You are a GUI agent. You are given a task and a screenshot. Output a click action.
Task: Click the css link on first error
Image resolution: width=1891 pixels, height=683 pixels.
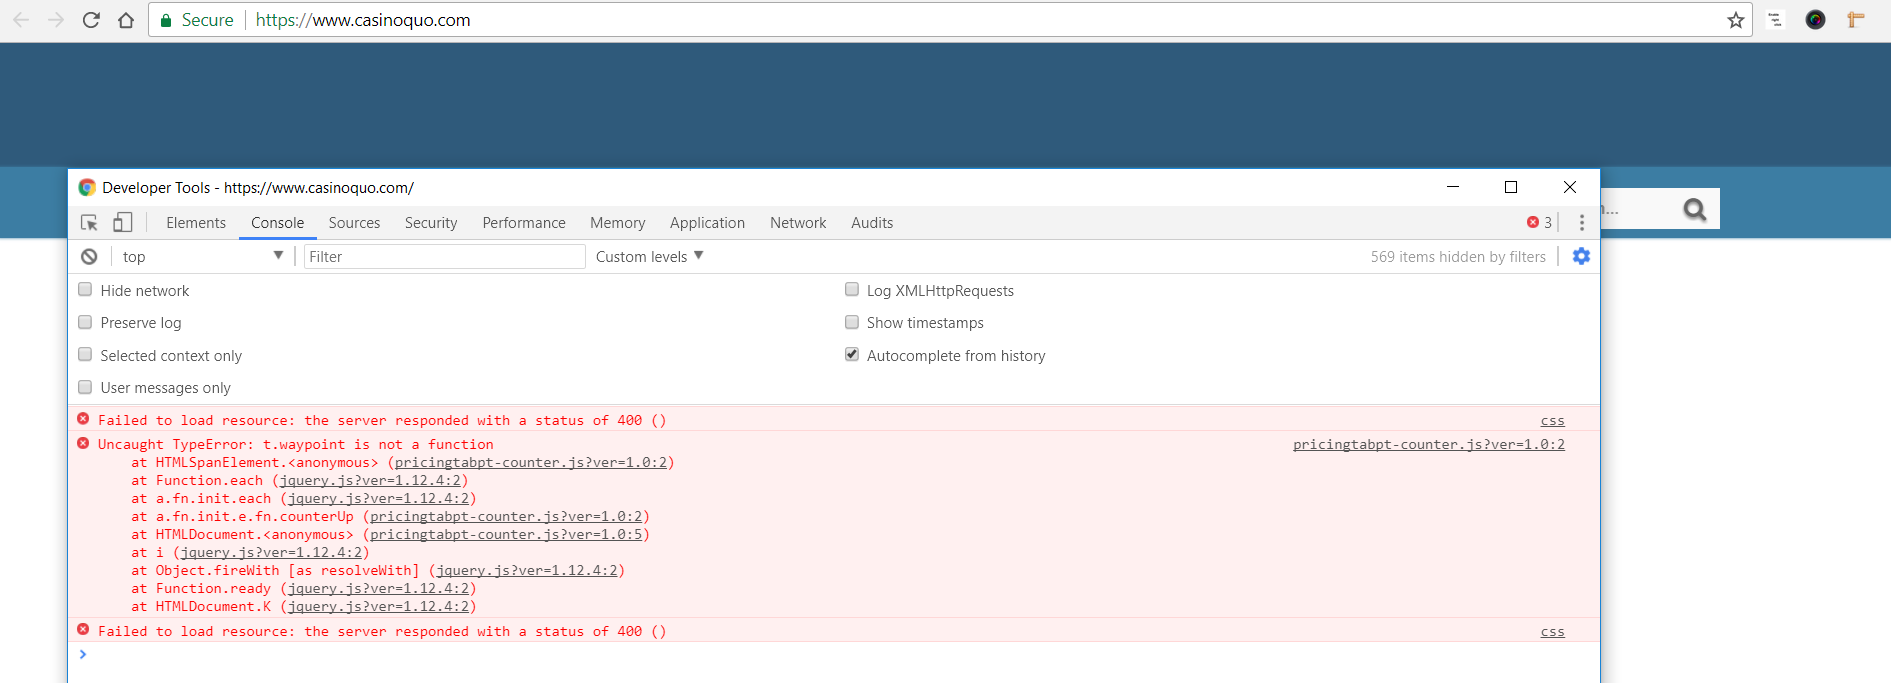[x=1552, y=421]
